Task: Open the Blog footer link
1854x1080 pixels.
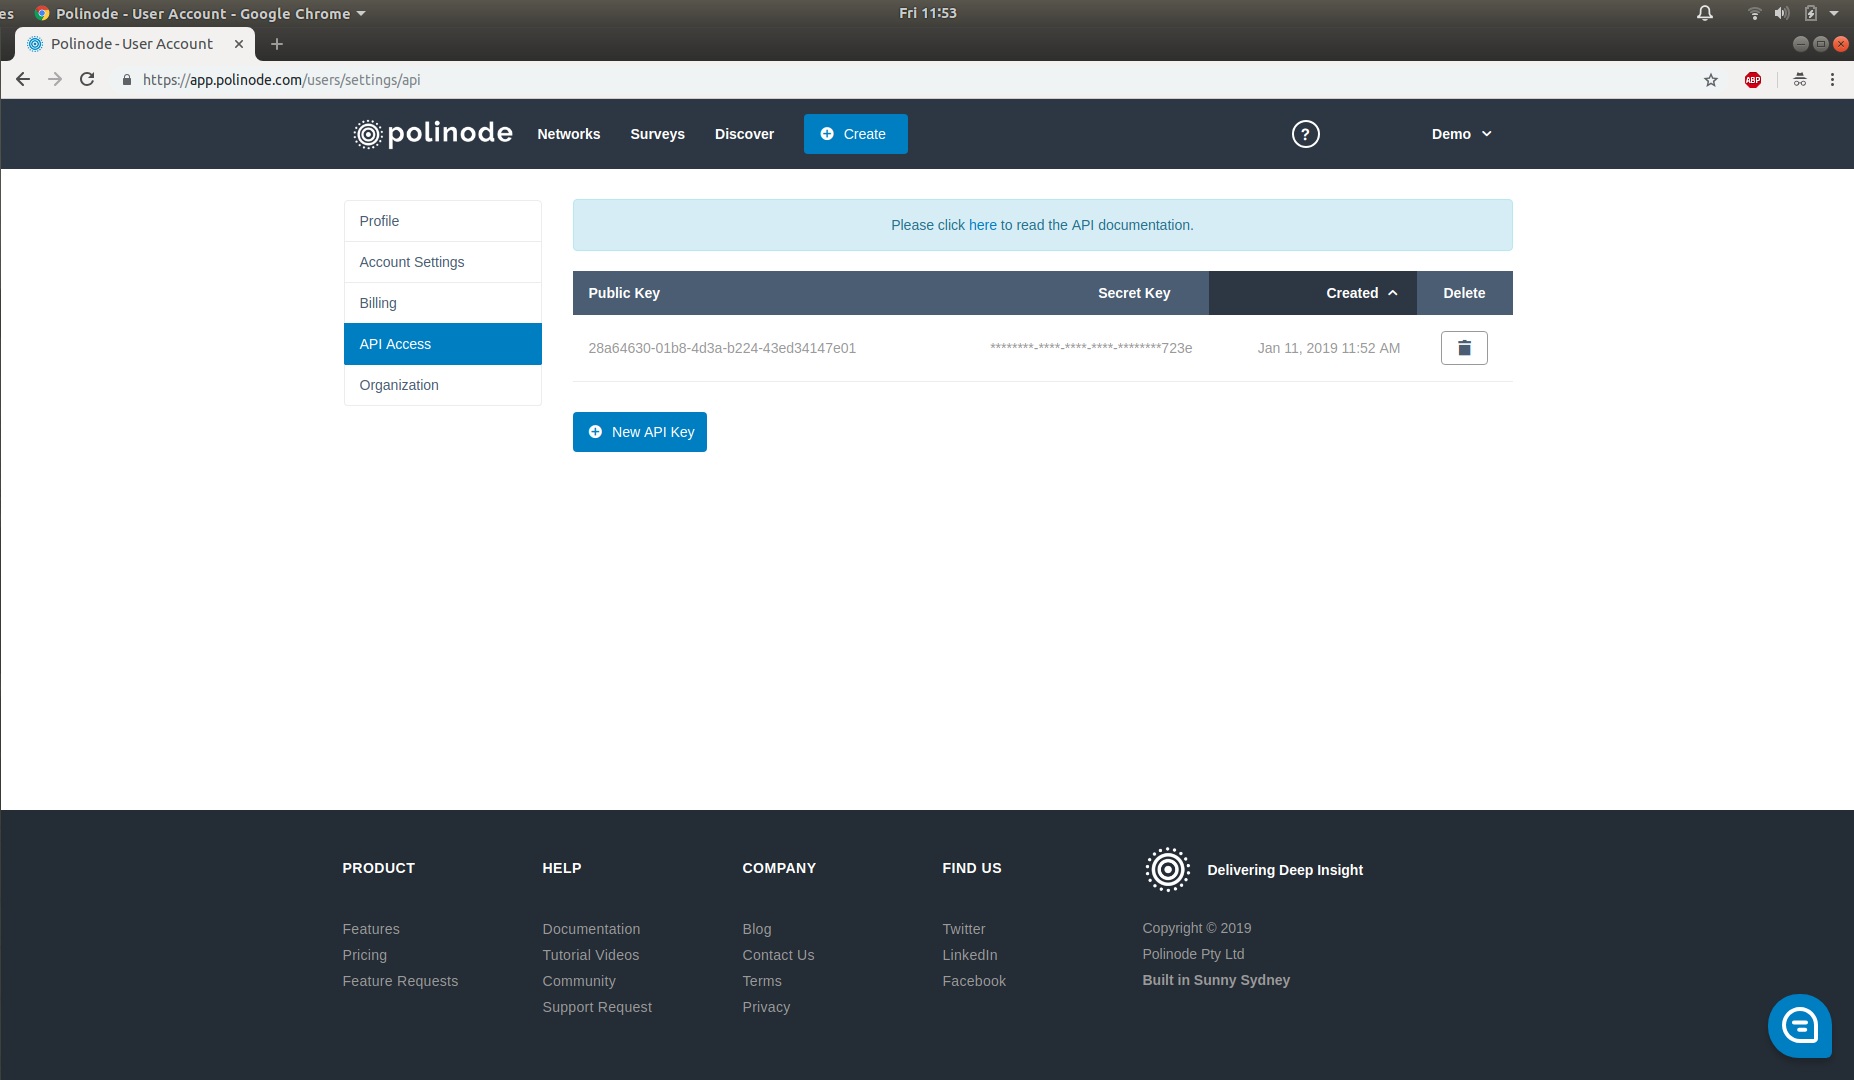Action: pyautogui.click(x=757, y=929)
